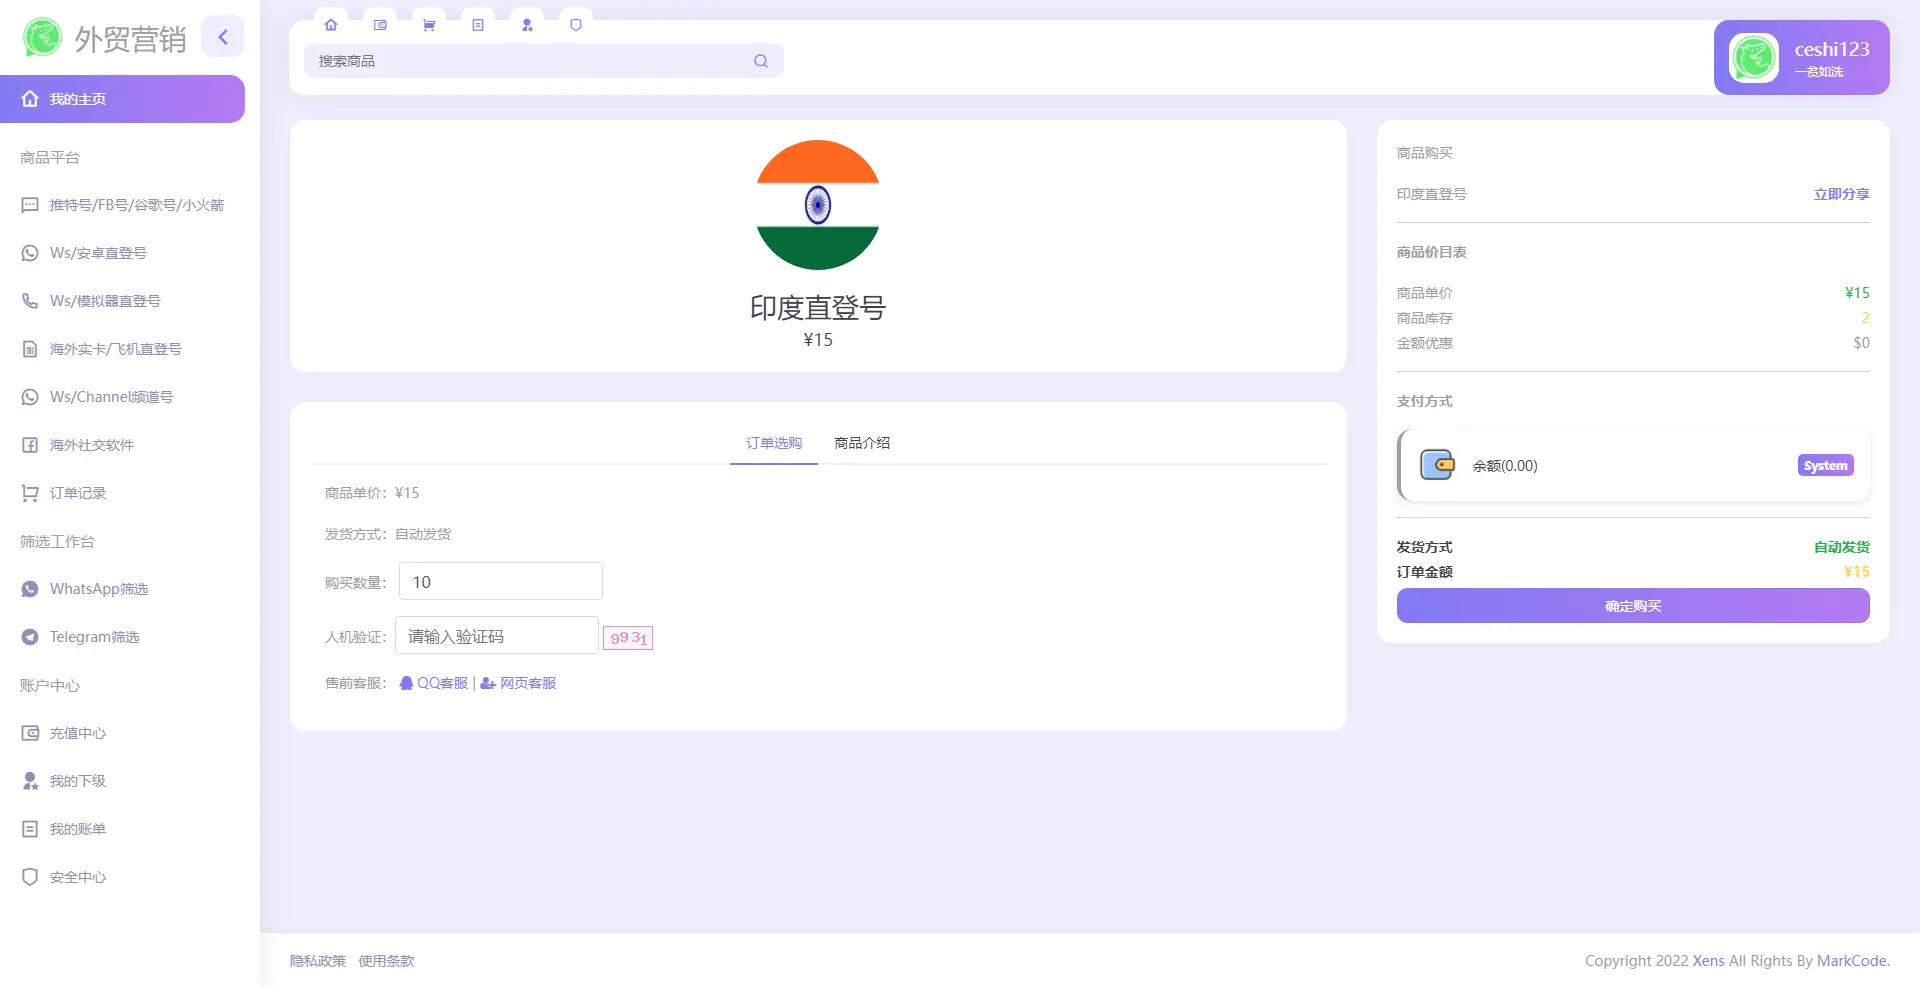Open the wallet recharge icon in top toolbar

click(x=380, y=25)
